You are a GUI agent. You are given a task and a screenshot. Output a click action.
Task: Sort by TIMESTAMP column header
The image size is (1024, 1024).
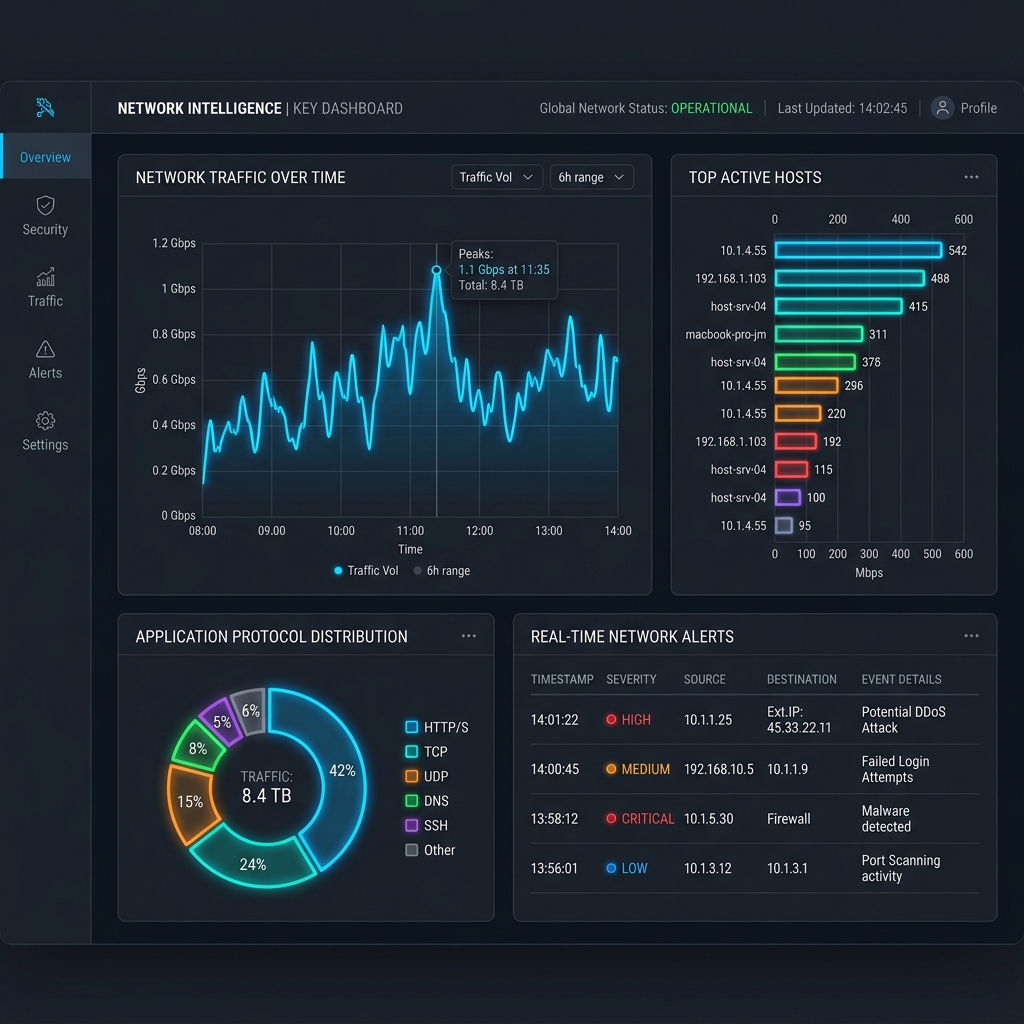click(562, 679)
